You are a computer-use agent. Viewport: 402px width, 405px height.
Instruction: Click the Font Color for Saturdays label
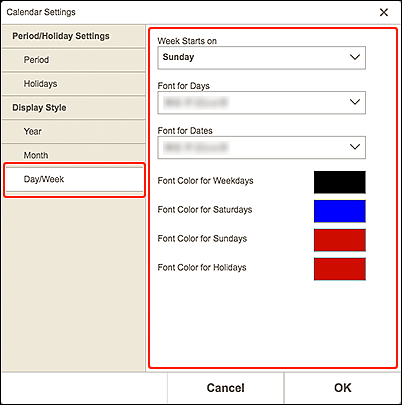point(205,210)
